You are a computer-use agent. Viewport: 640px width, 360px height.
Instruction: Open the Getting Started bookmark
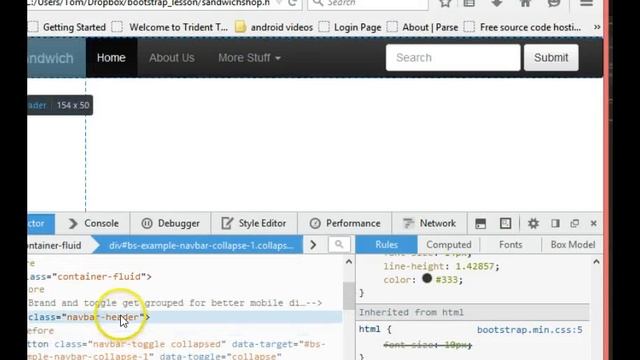click(68, 27)
